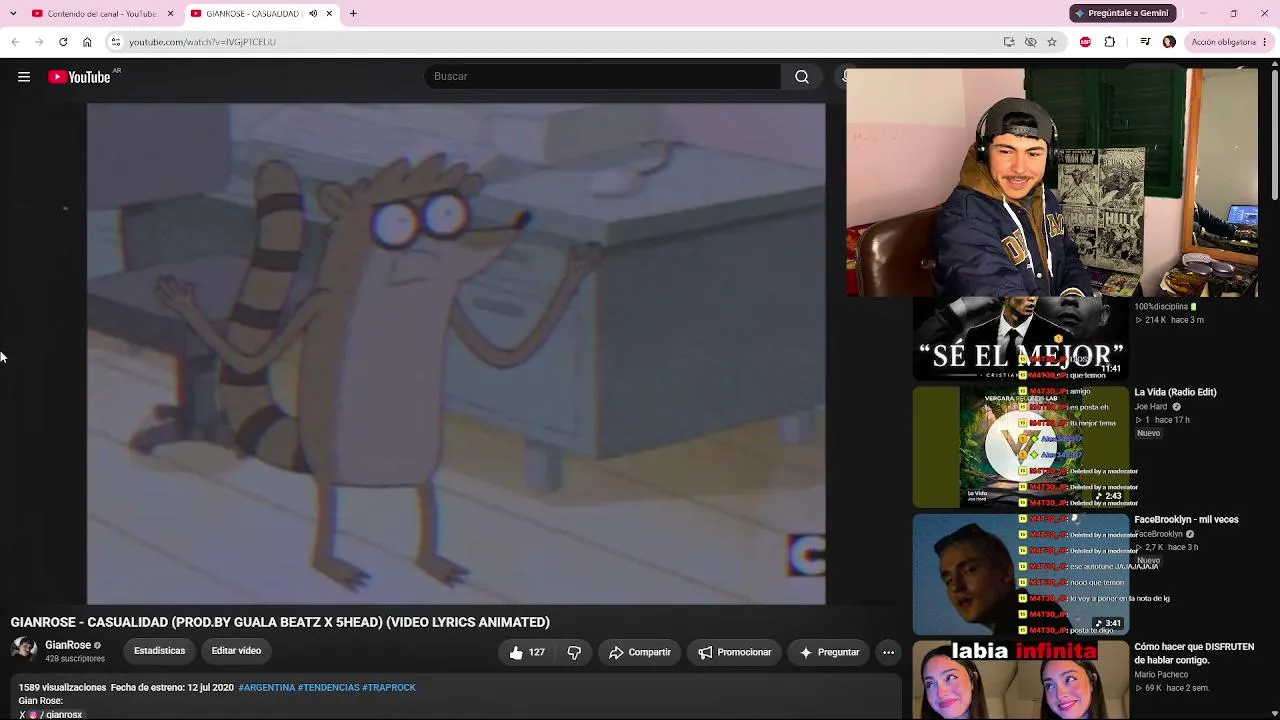The image size is (1280, 720).
Task: Click the Acción obligatoria button
Action: pos(1222,42)
